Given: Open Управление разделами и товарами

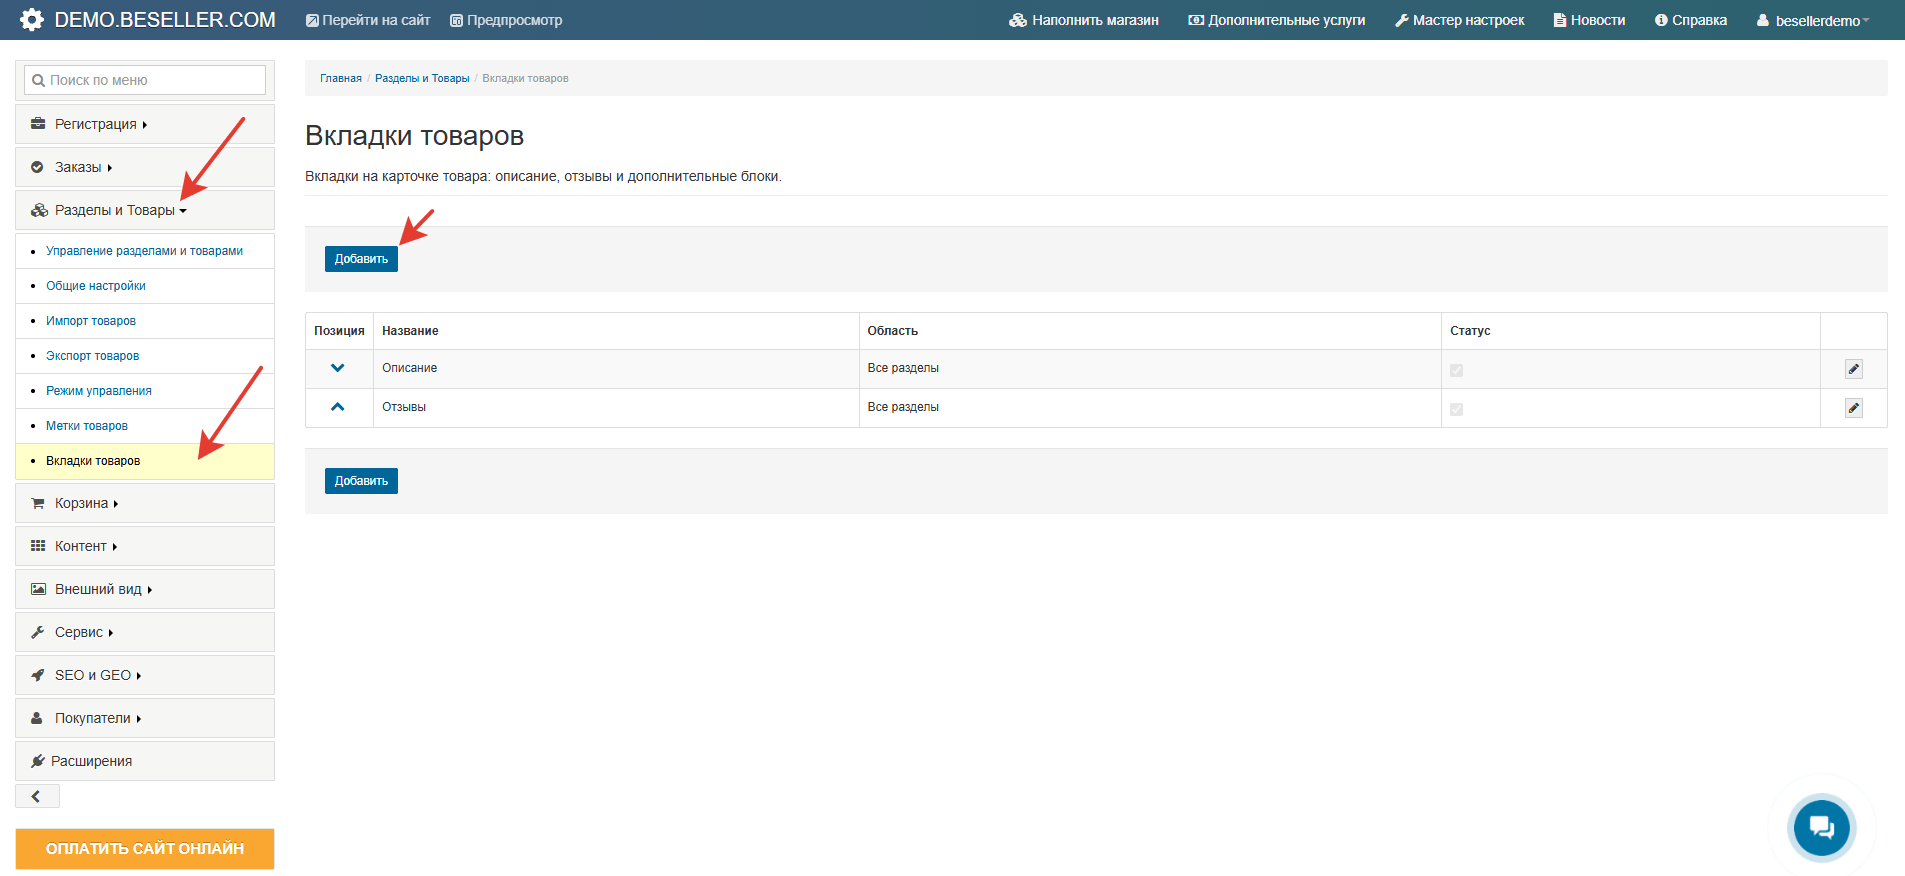Looking at the screenshot, I should pyautogui.click(x=144, y=251).
